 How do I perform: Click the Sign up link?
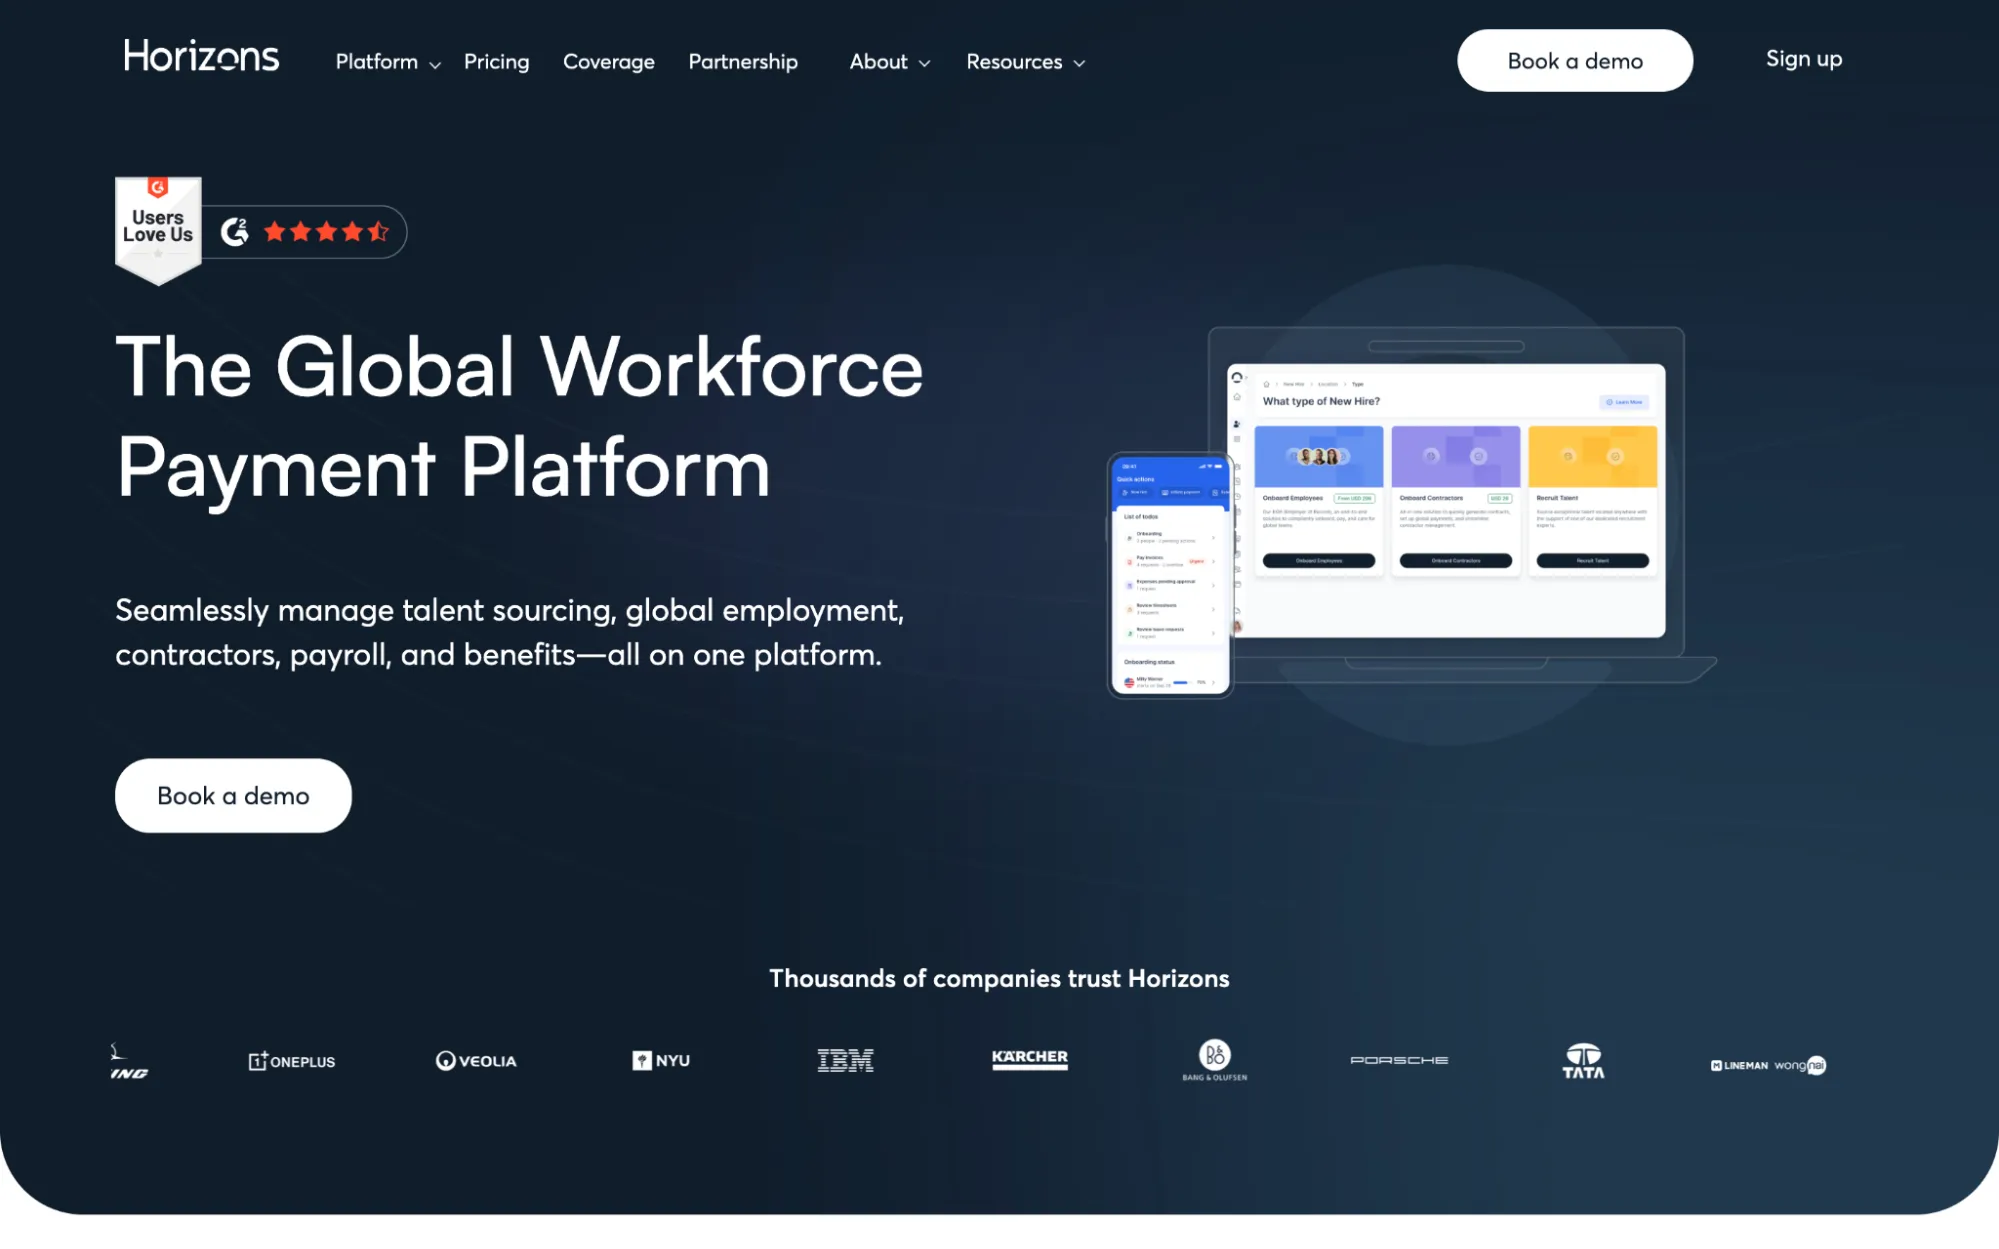coord(1803,59)
